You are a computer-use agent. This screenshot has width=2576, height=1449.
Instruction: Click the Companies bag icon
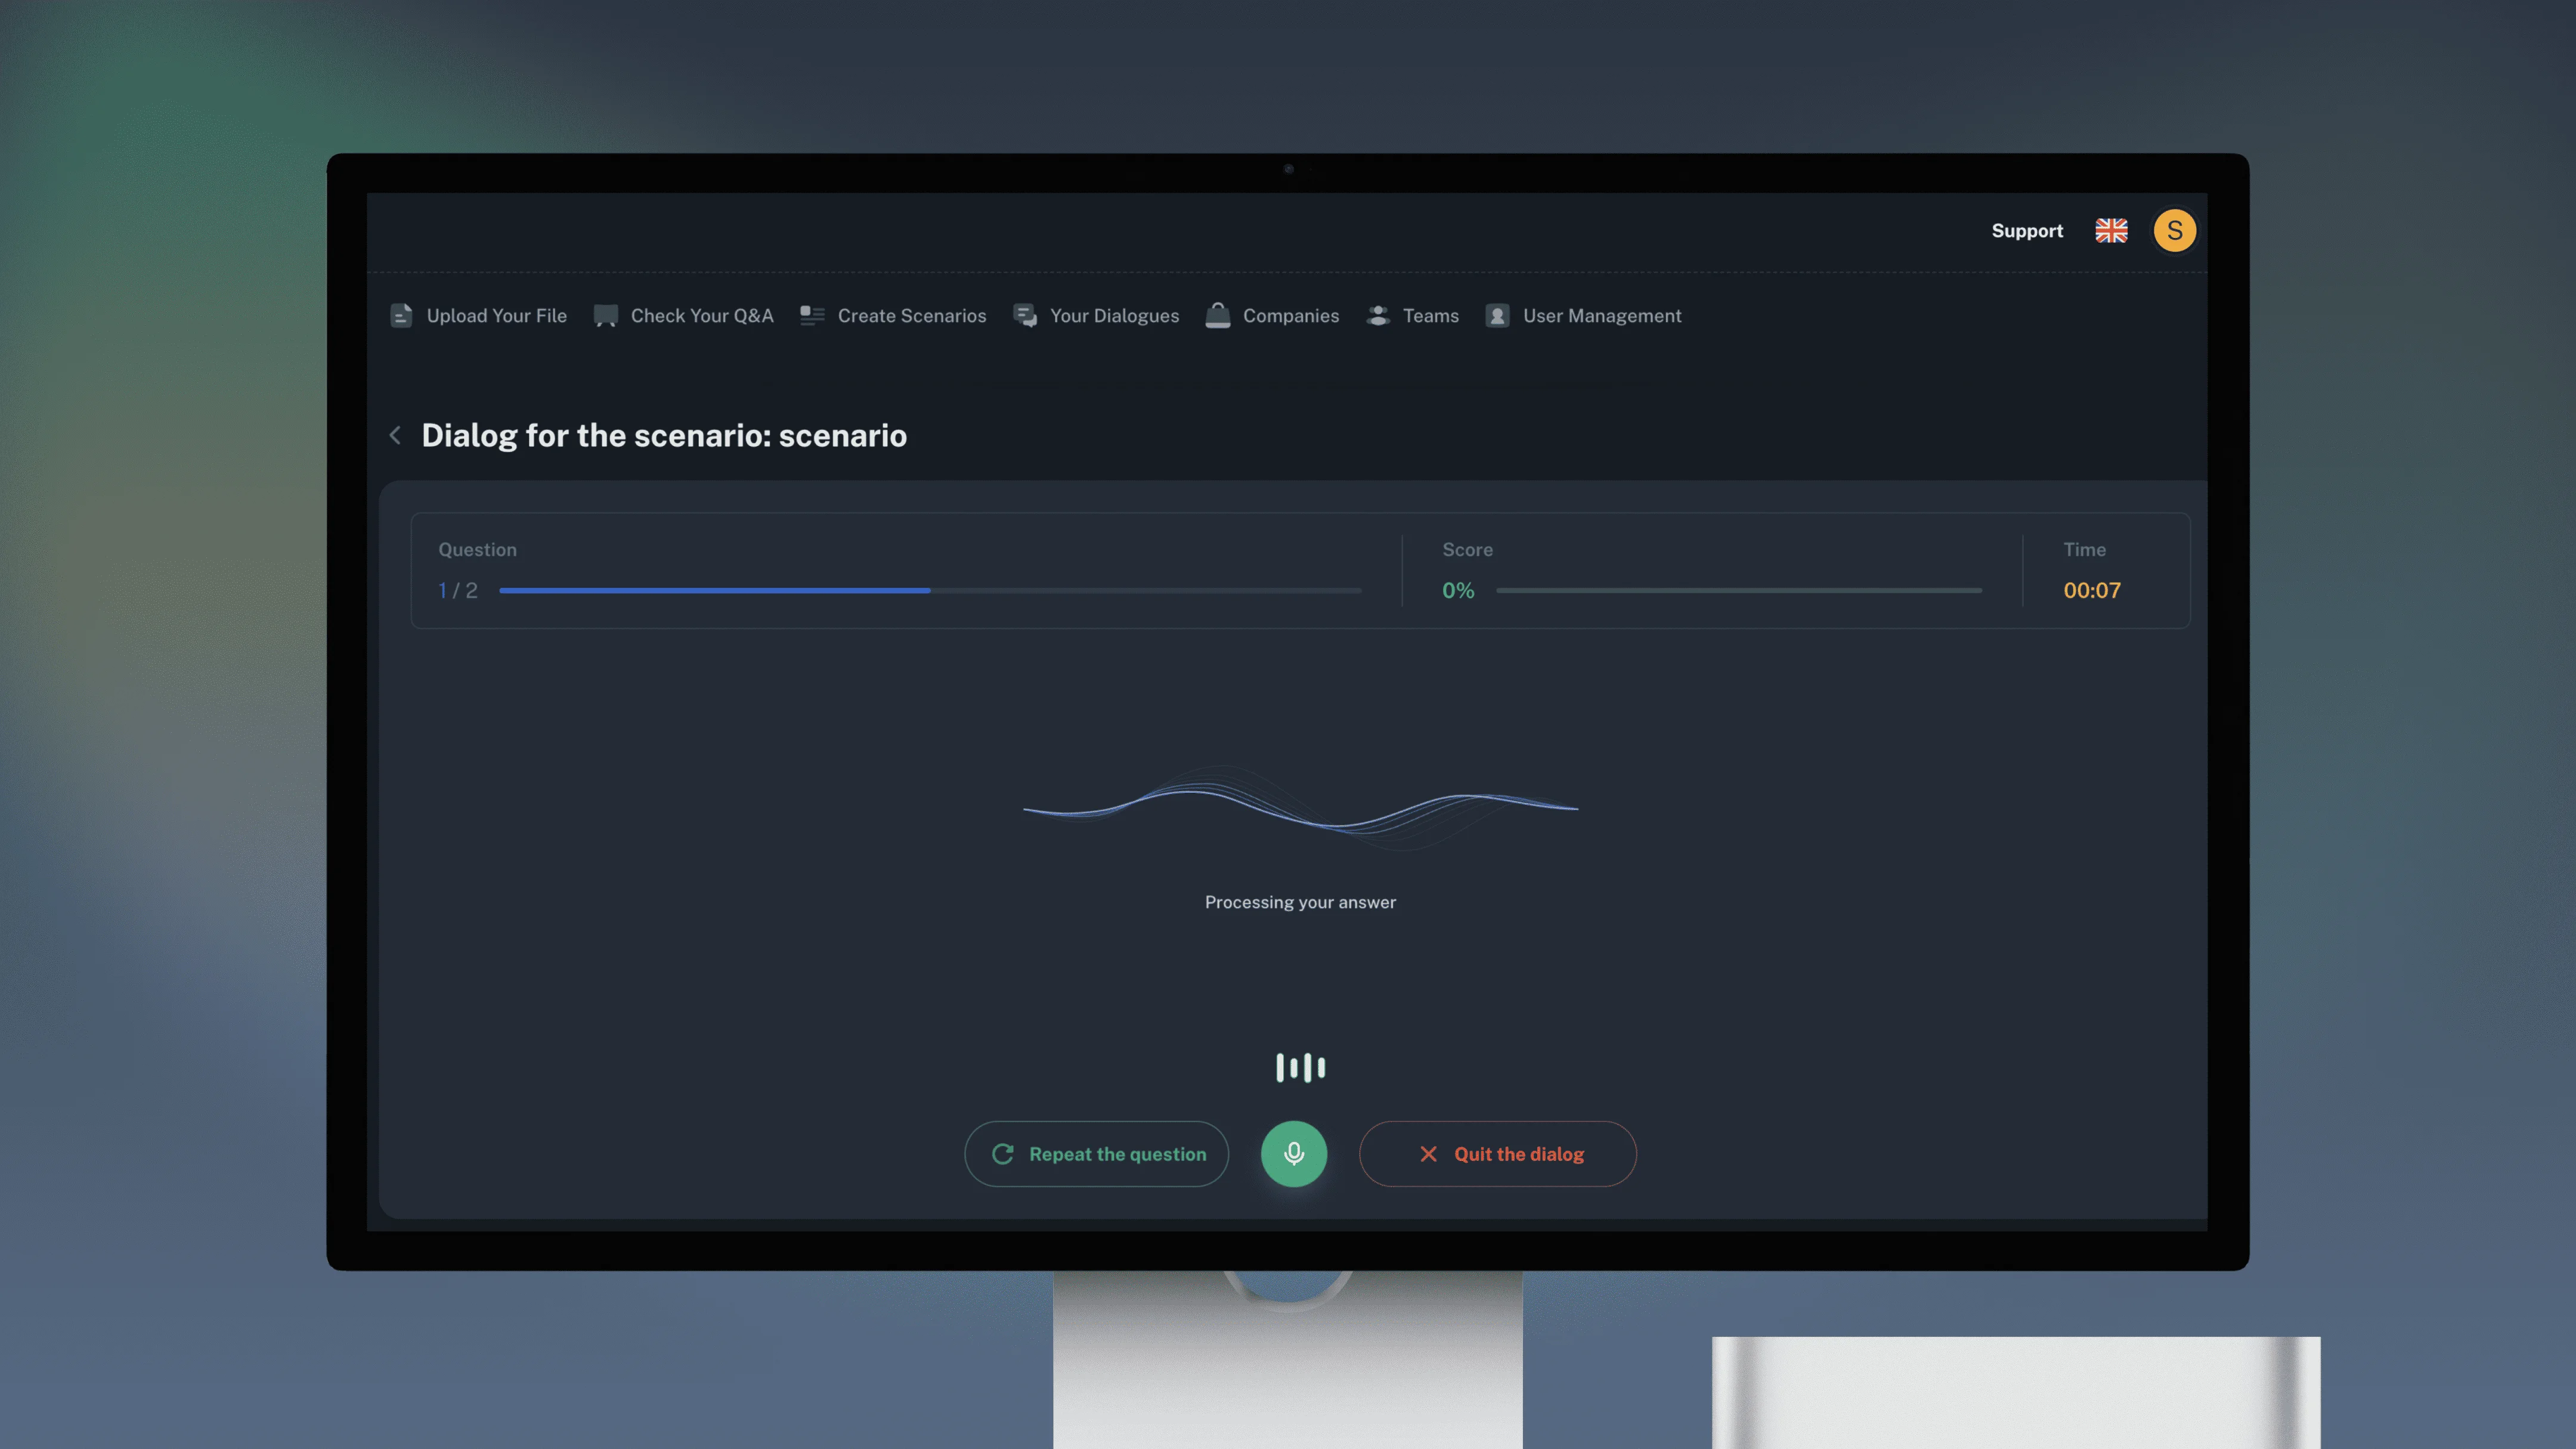pos(1217,316)
